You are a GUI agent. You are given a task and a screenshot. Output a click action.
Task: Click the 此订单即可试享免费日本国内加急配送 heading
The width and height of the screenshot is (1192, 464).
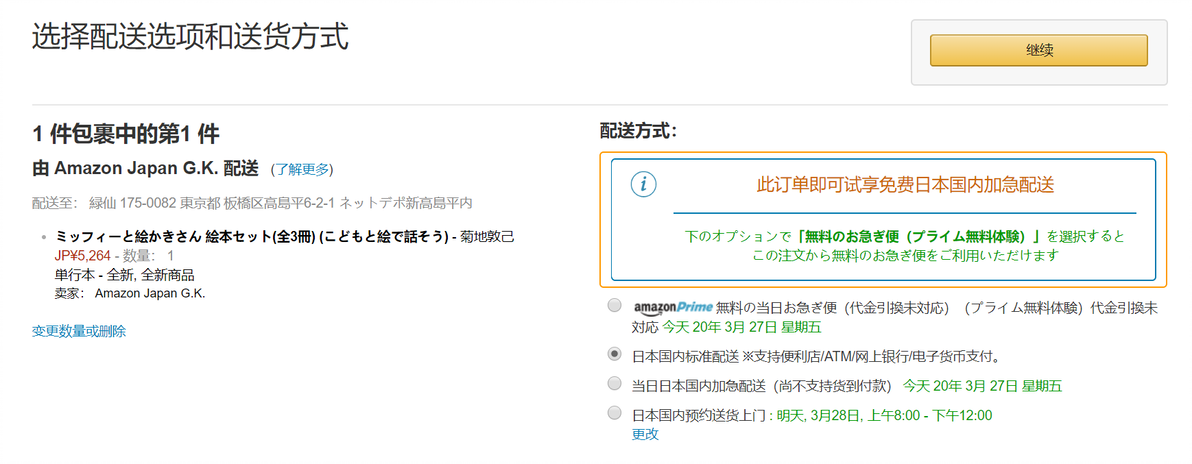pyautogui.click(x=905, y=185)
